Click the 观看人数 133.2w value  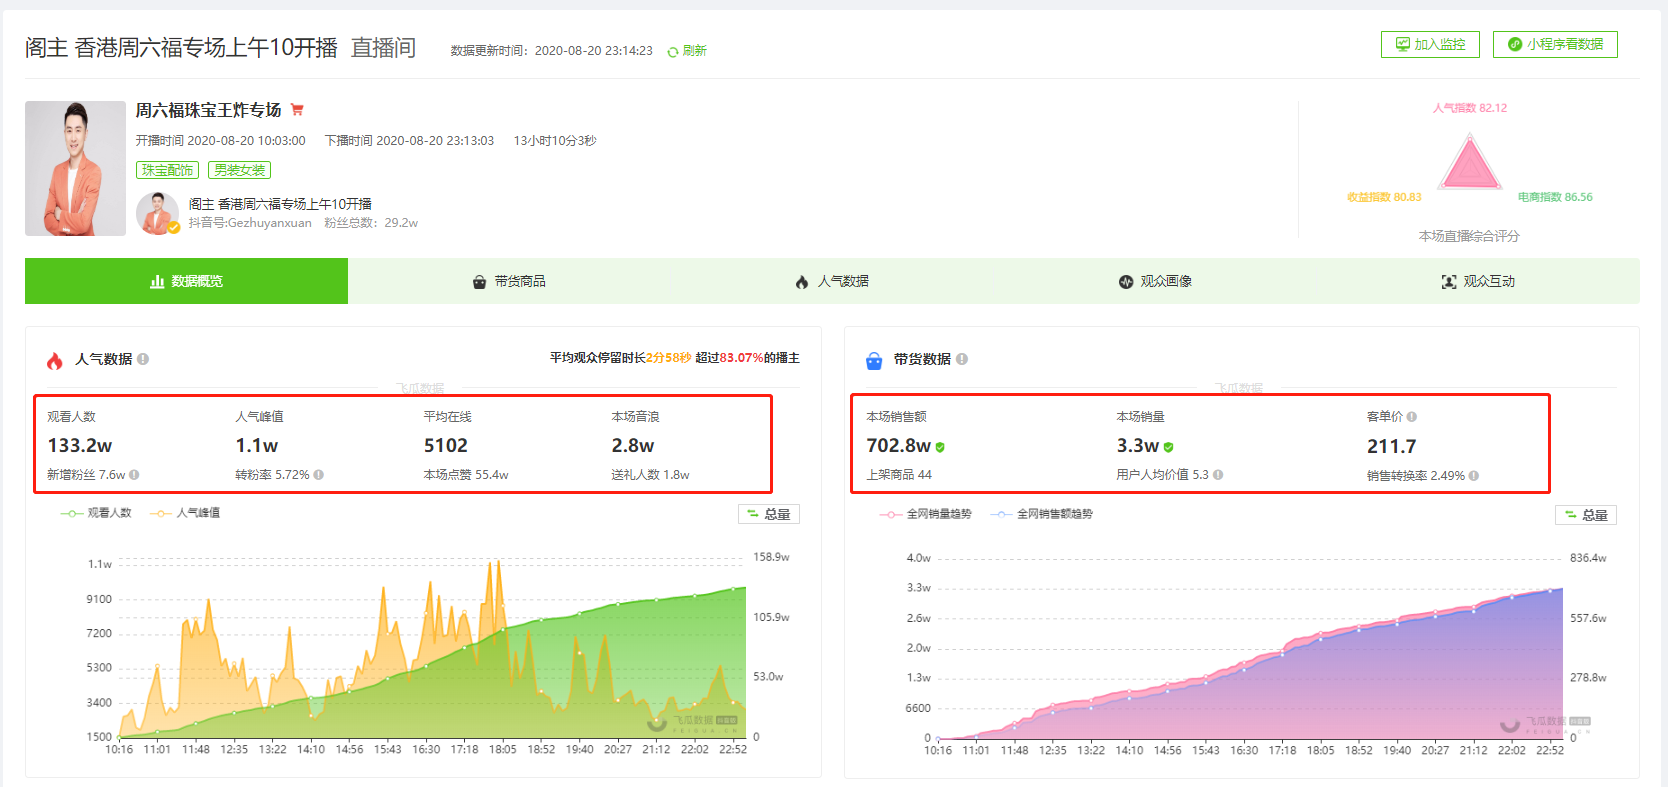coord(80,446)
